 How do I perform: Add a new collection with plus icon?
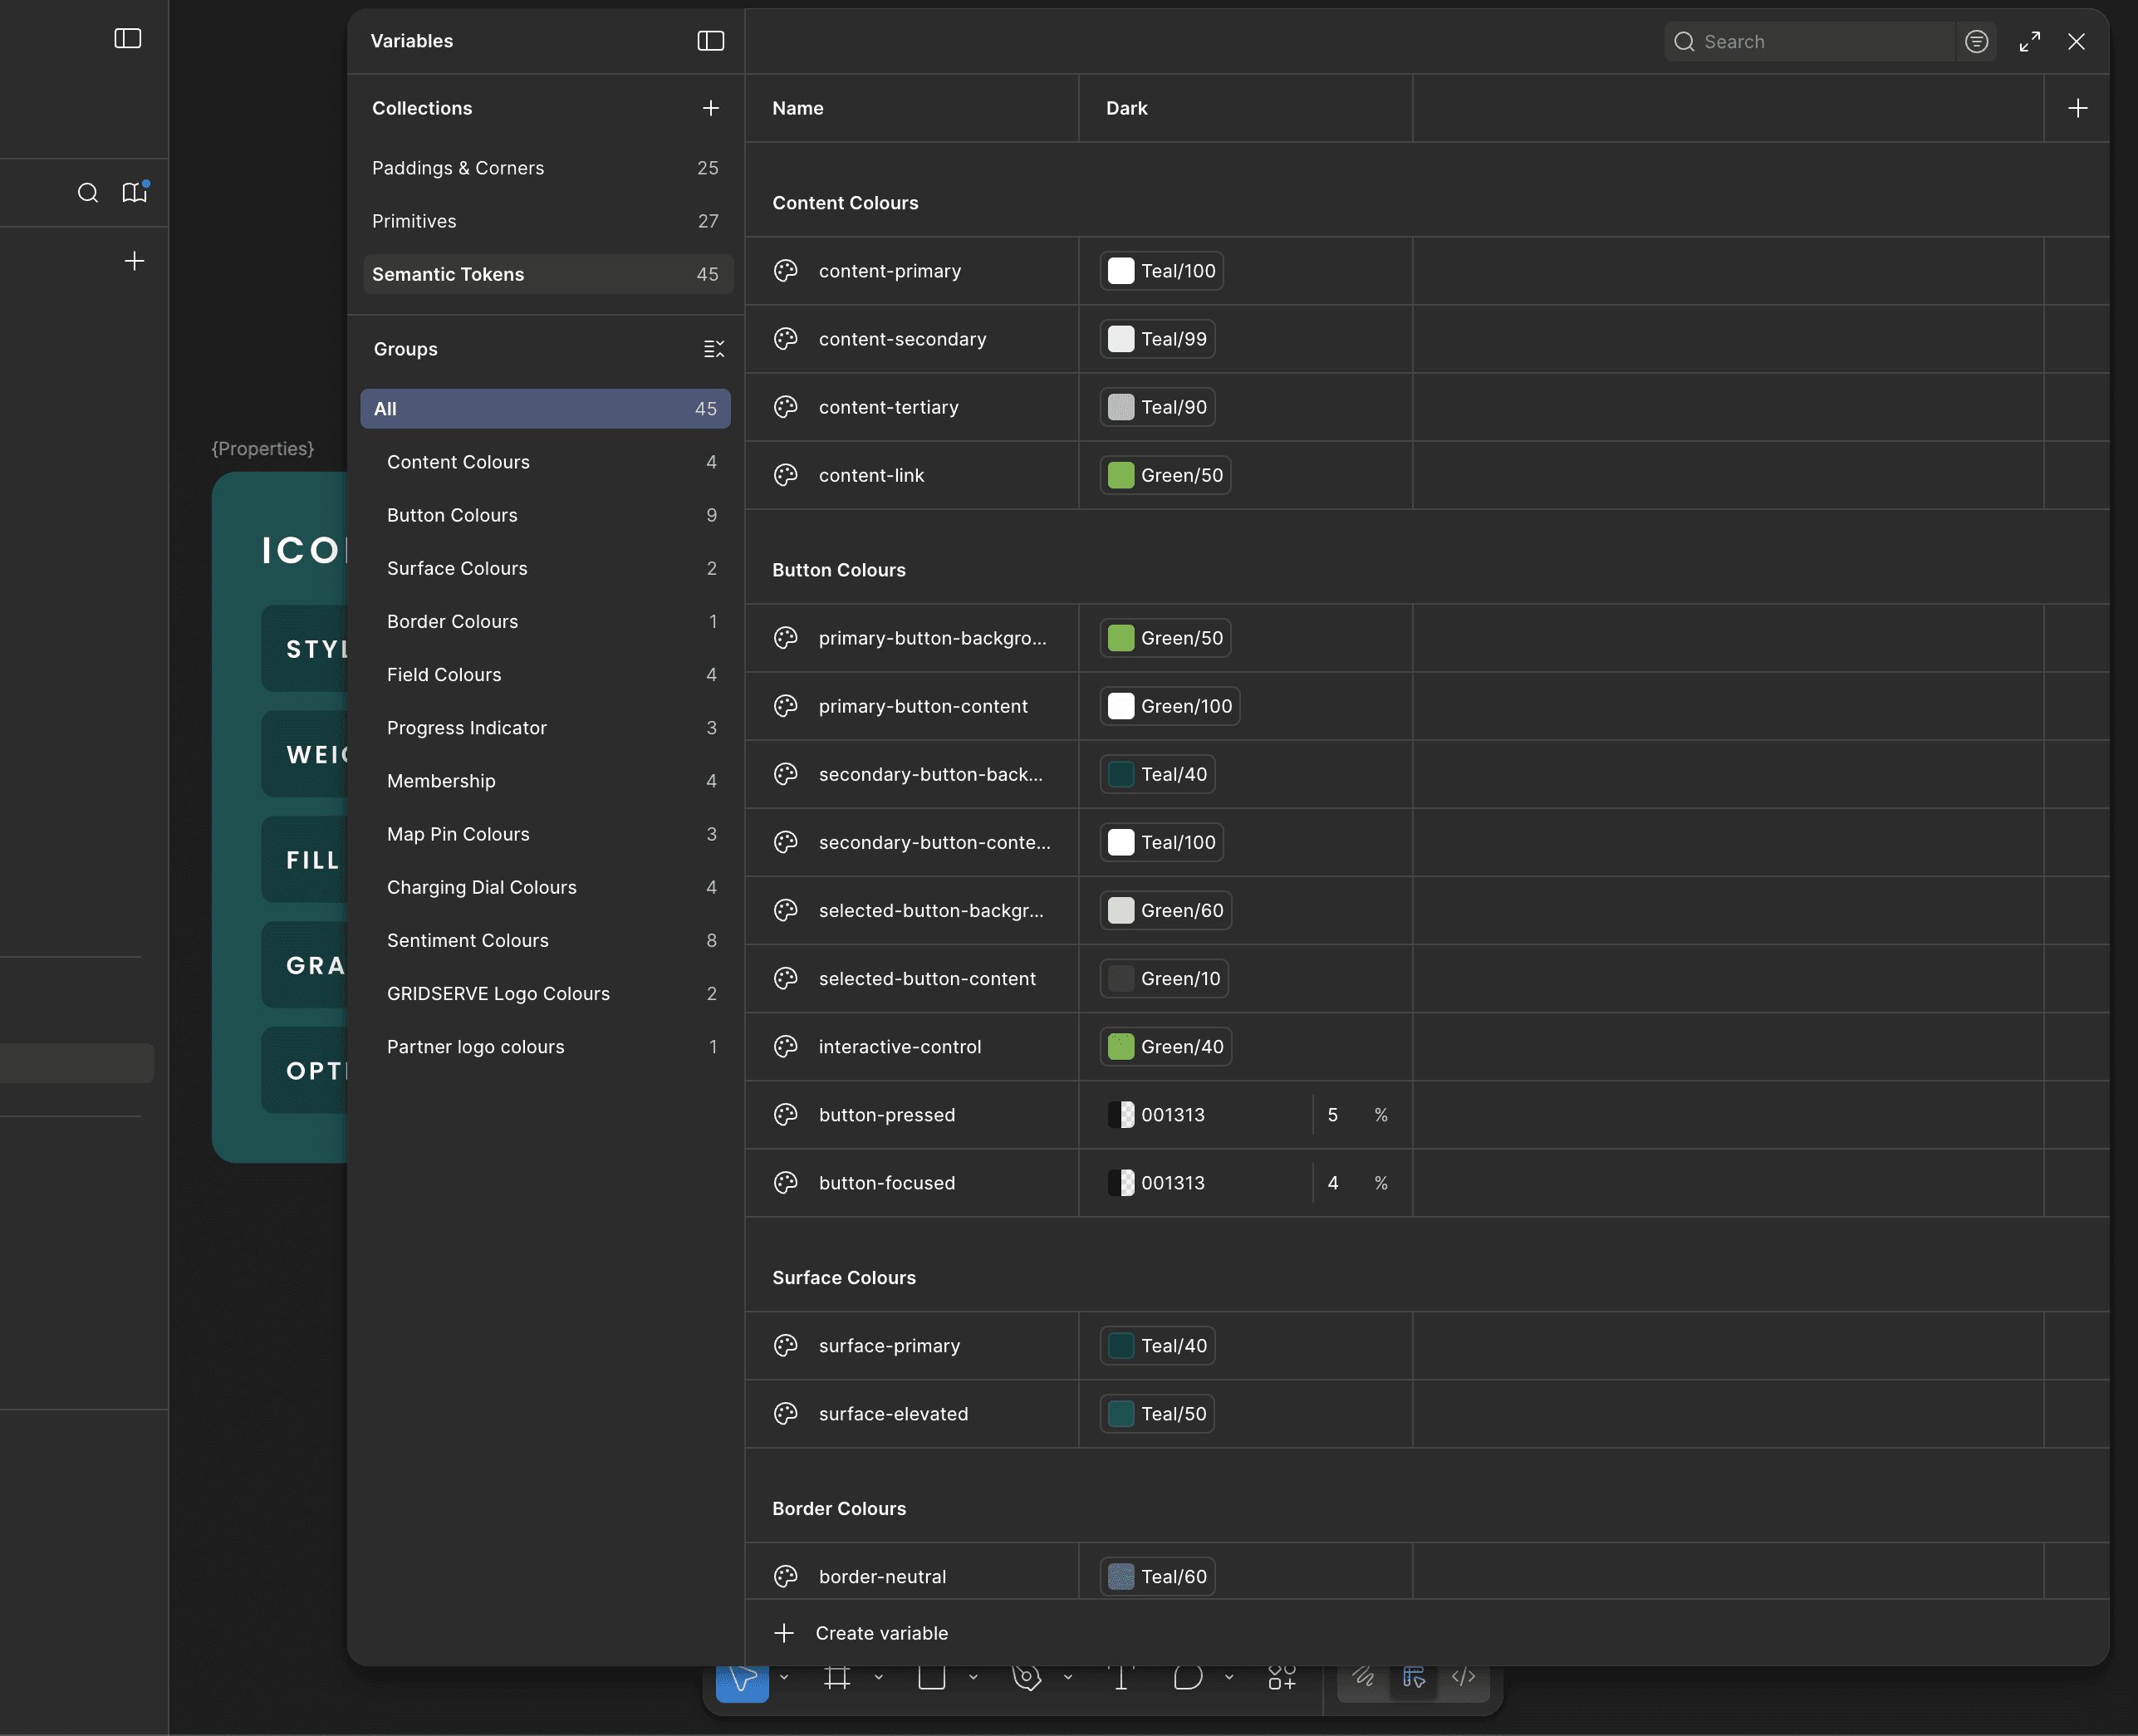(x=710, y=108)
